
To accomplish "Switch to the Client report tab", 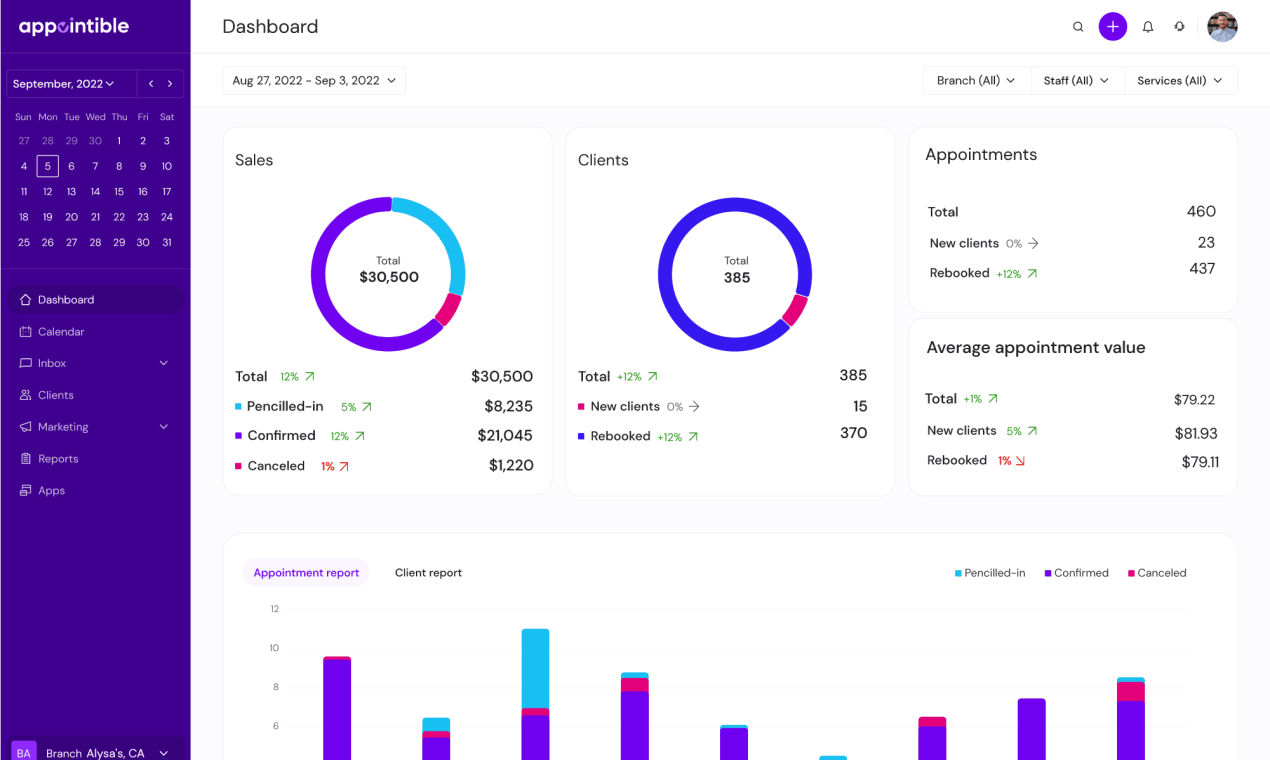I will 428,573.
